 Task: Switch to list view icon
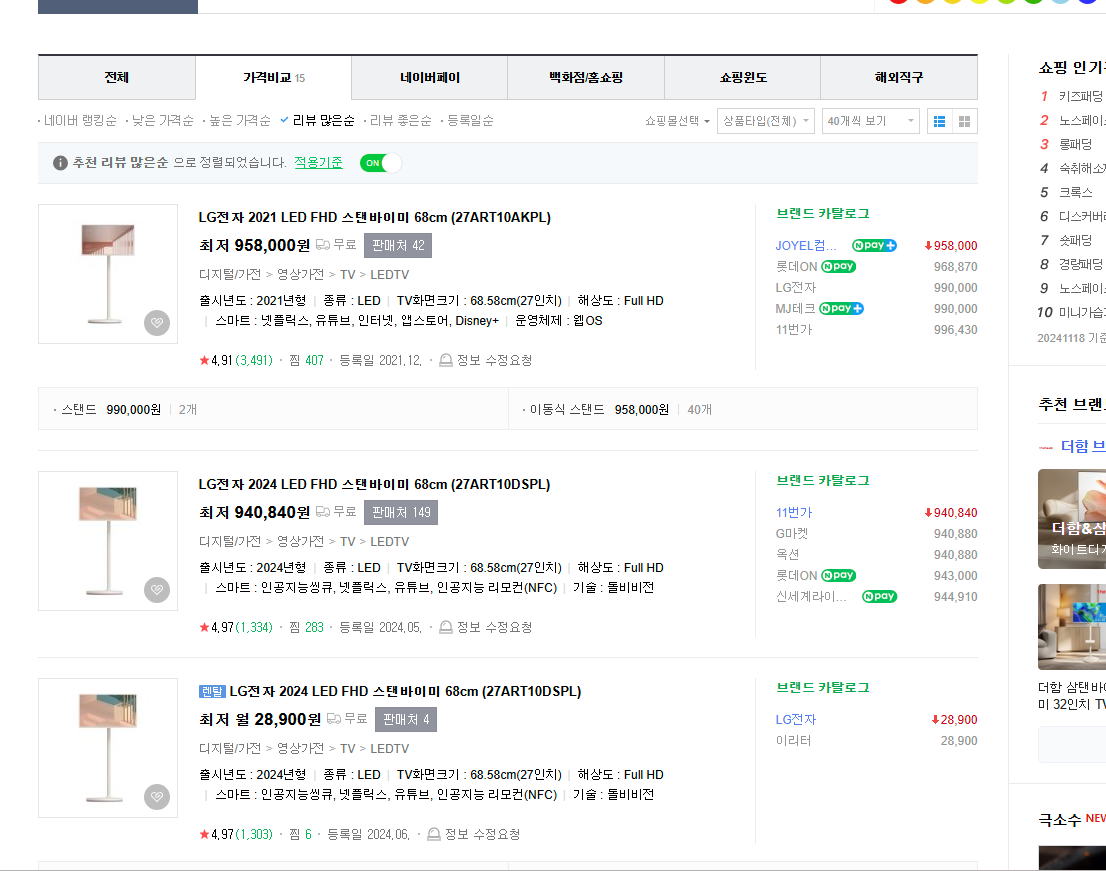[939, 121]
